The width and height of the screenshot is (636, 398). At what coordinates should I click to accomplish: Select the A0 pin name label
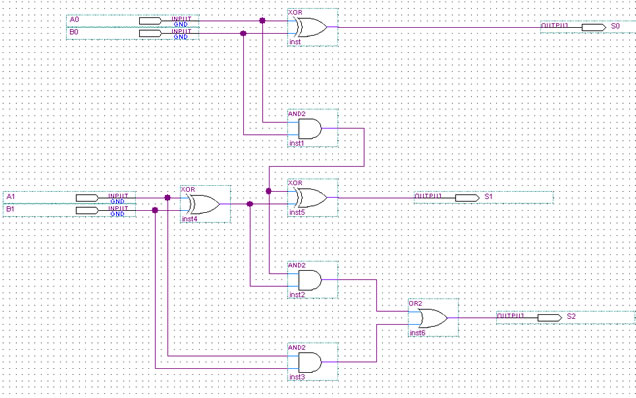click(74, 19)
